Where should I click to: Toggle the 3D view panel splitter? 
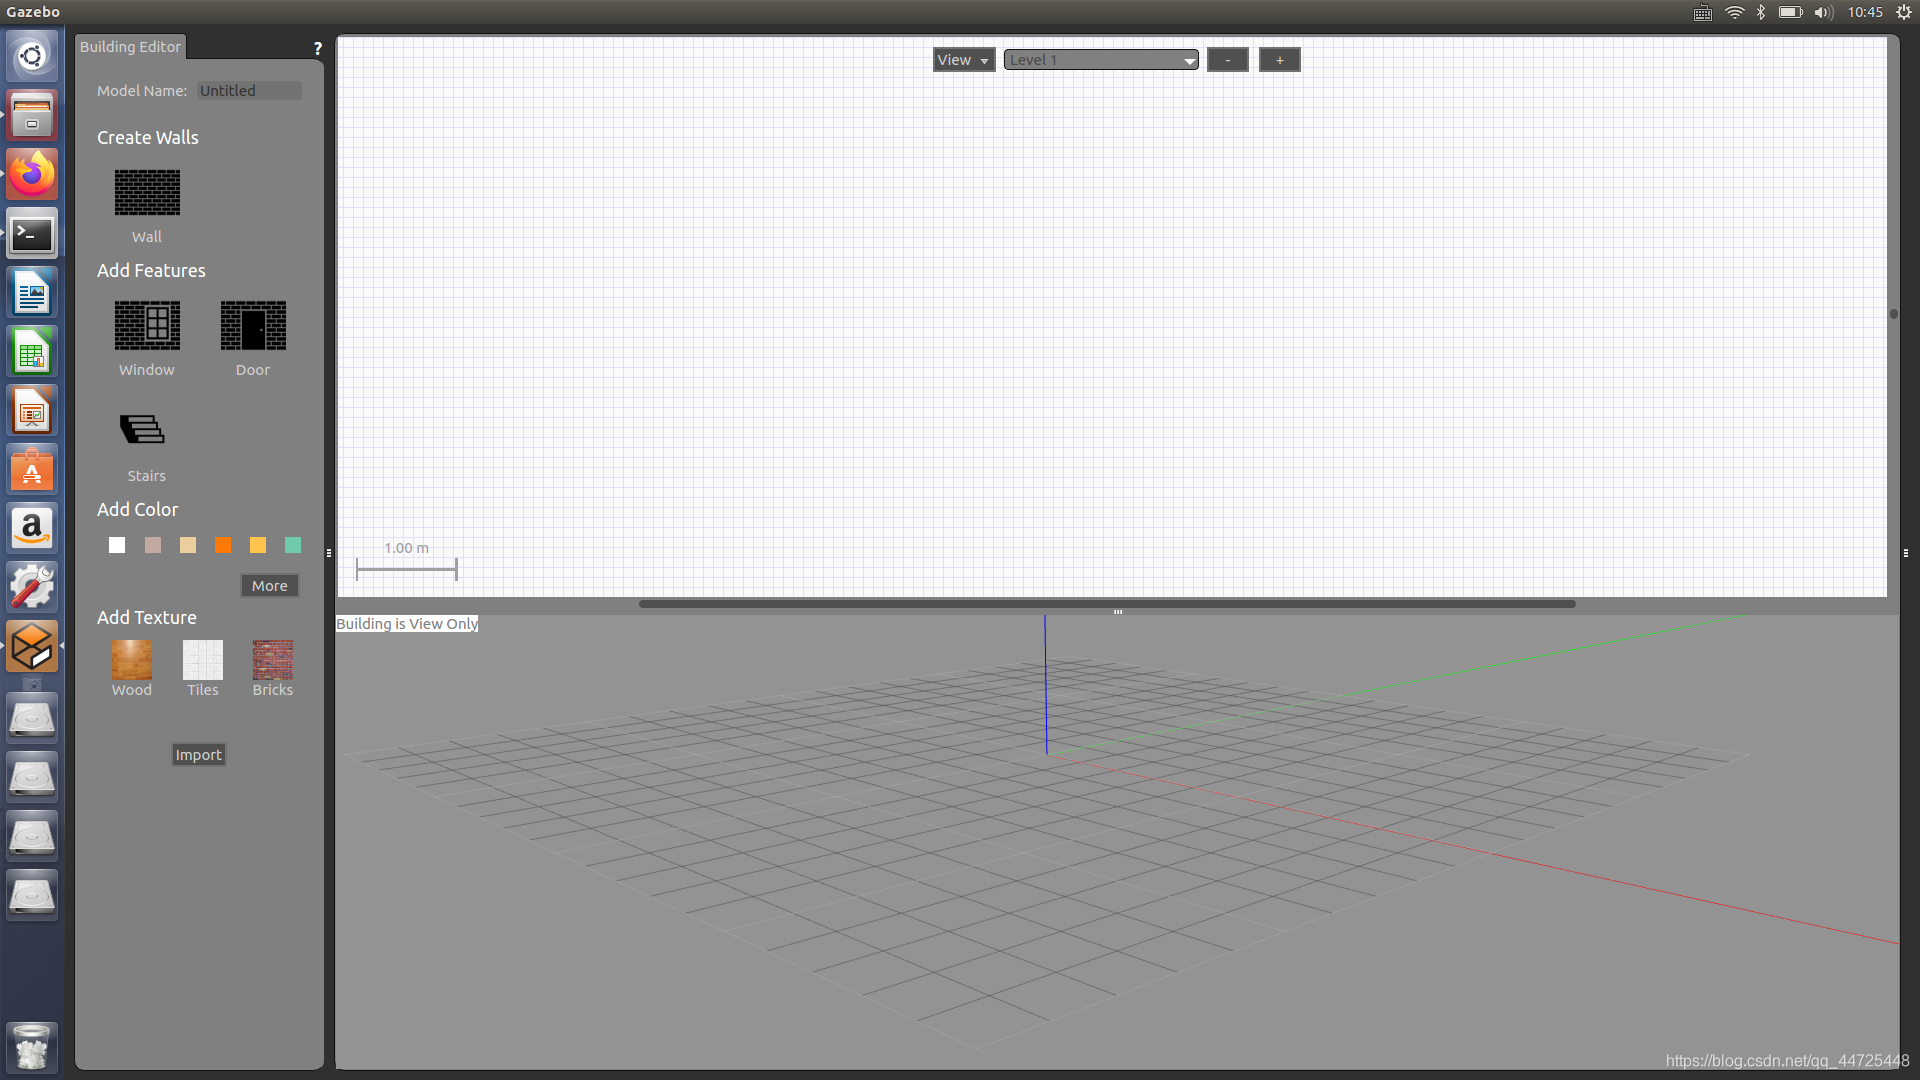tap(1118, 611)
